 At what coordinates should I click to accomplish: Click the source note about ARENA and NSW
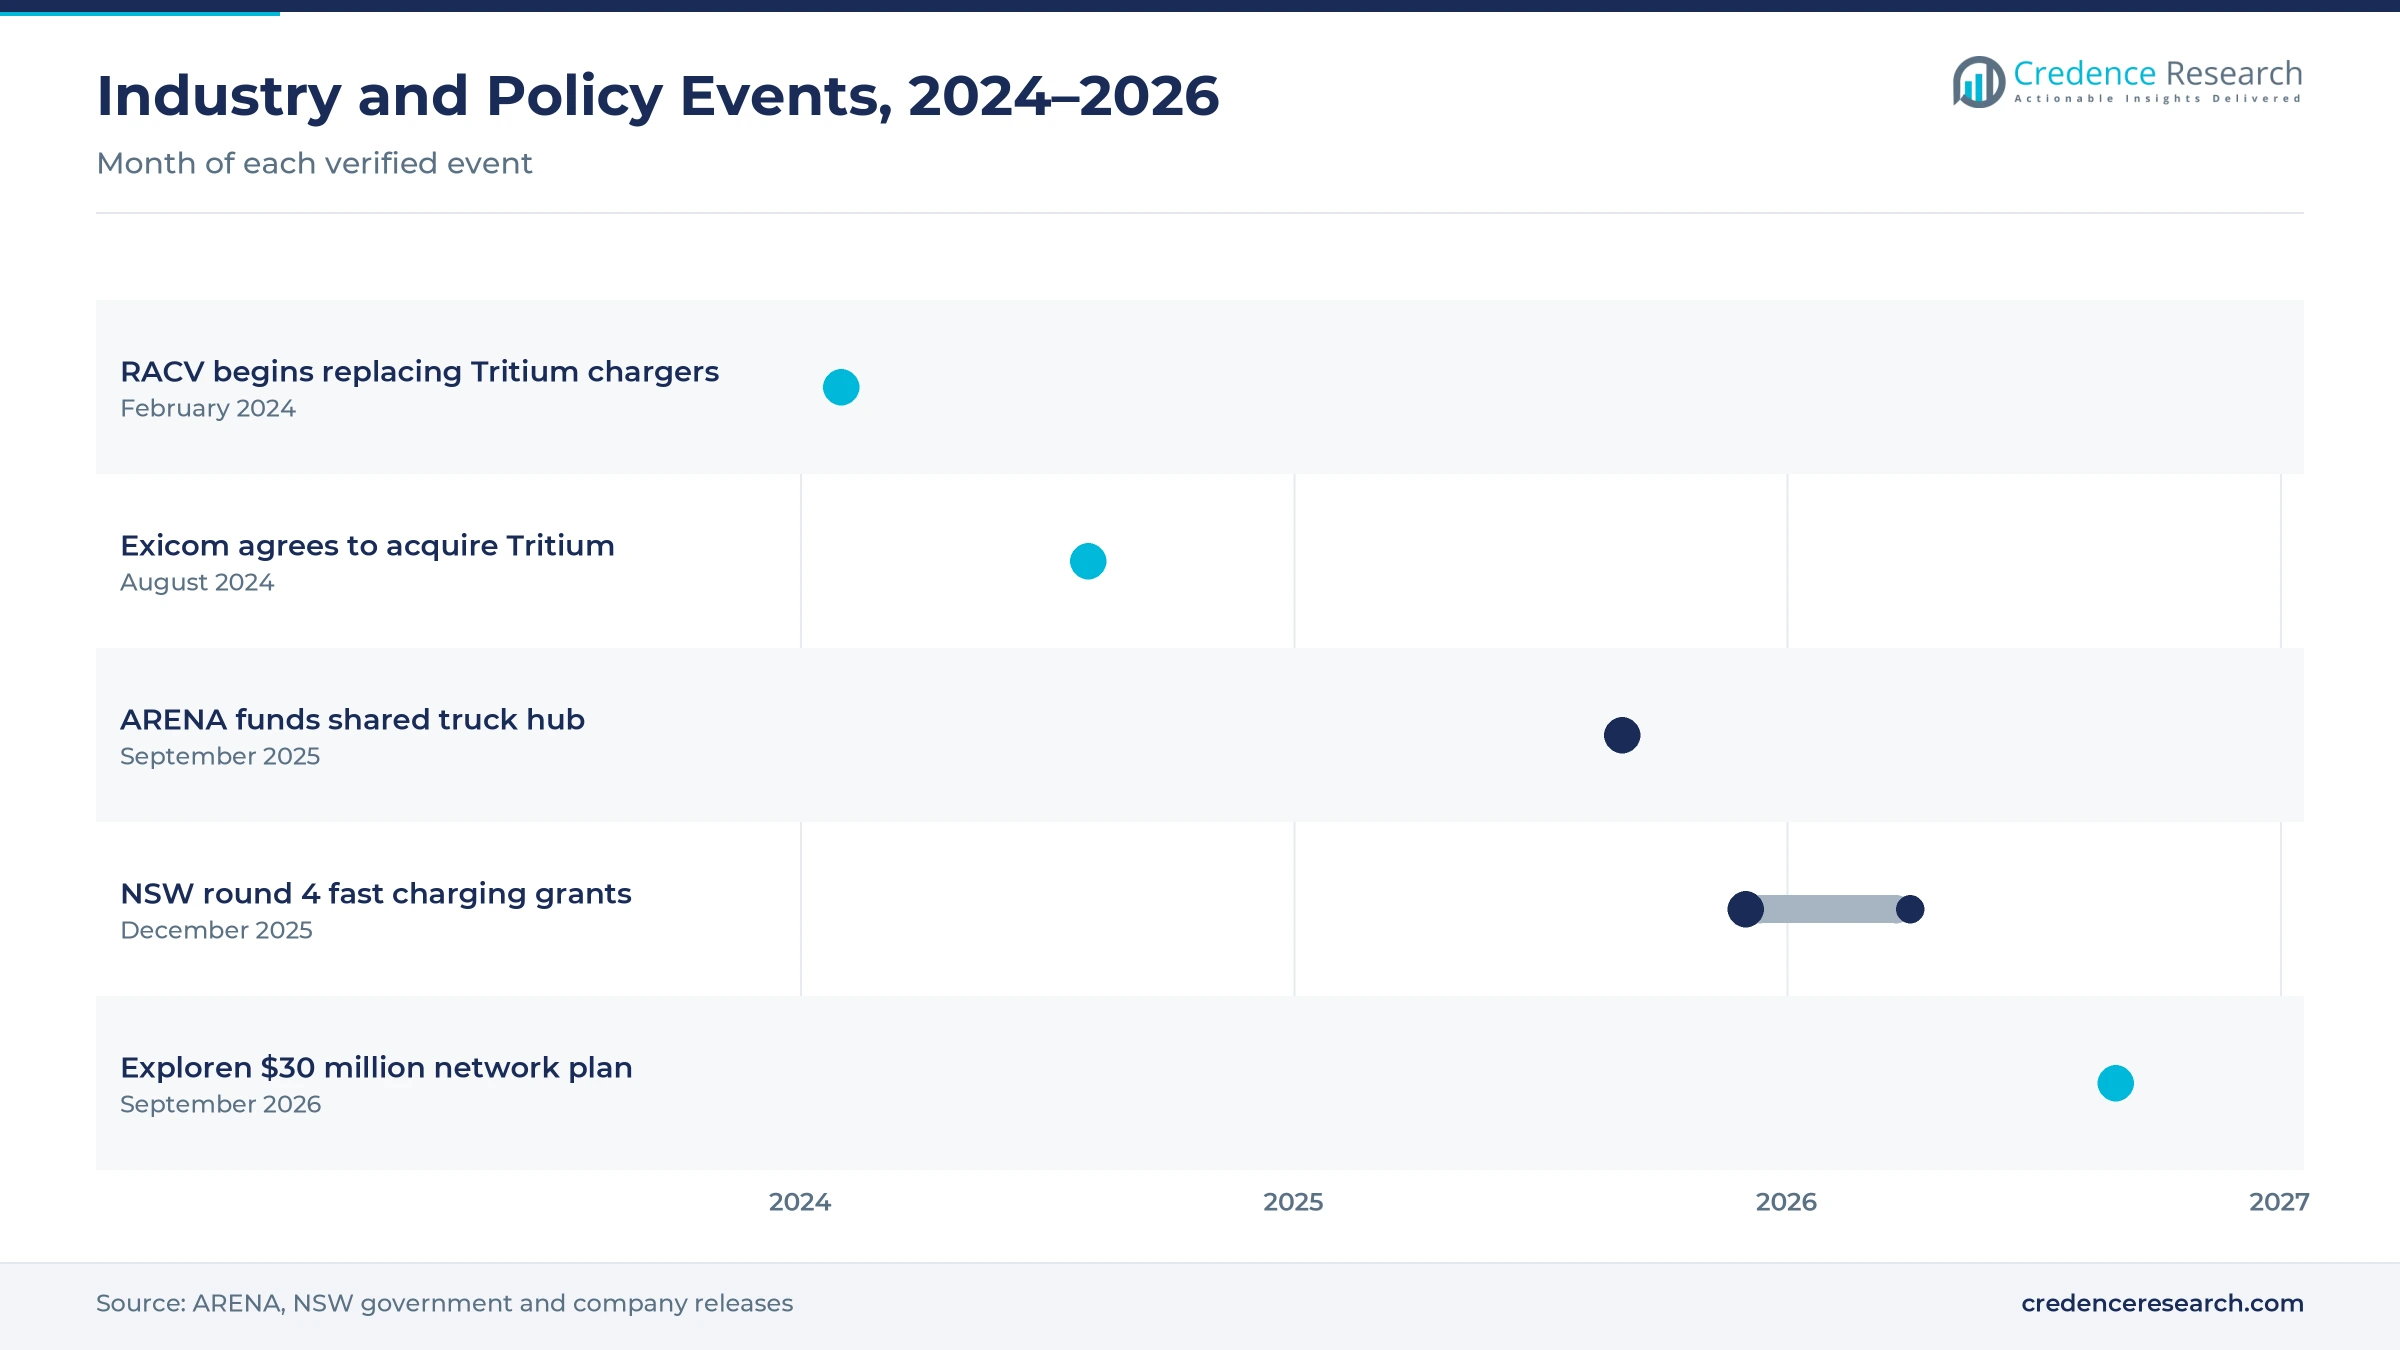pos(444,1303)
